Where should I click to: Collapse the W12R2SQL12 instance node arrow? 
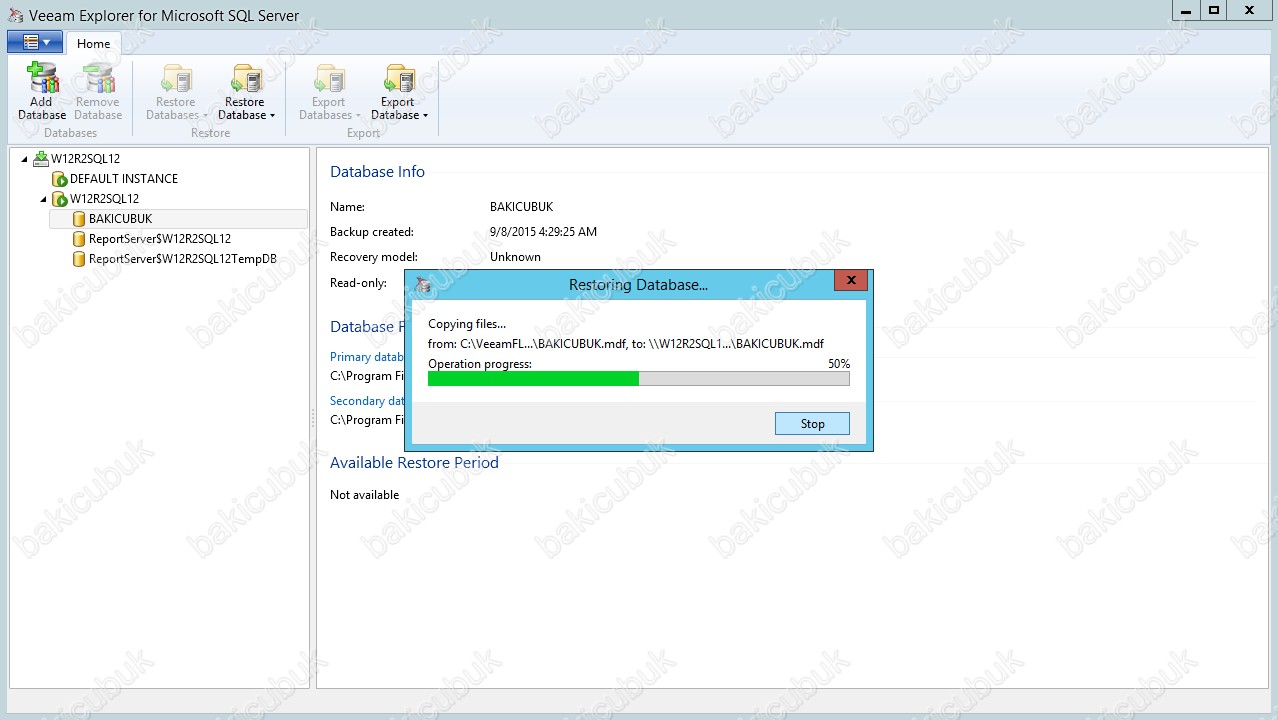click(x=43, y=199)
